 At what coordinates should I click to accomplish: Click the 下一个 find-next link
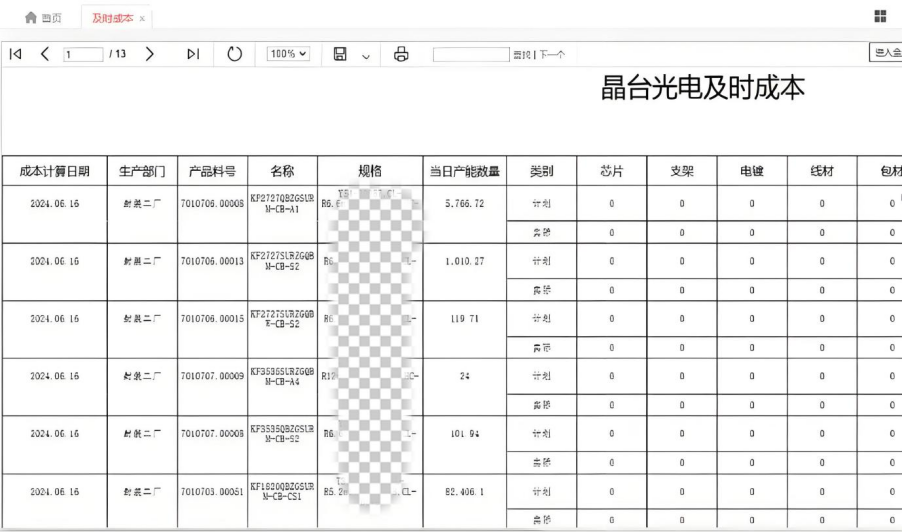(x=552, y=55)
